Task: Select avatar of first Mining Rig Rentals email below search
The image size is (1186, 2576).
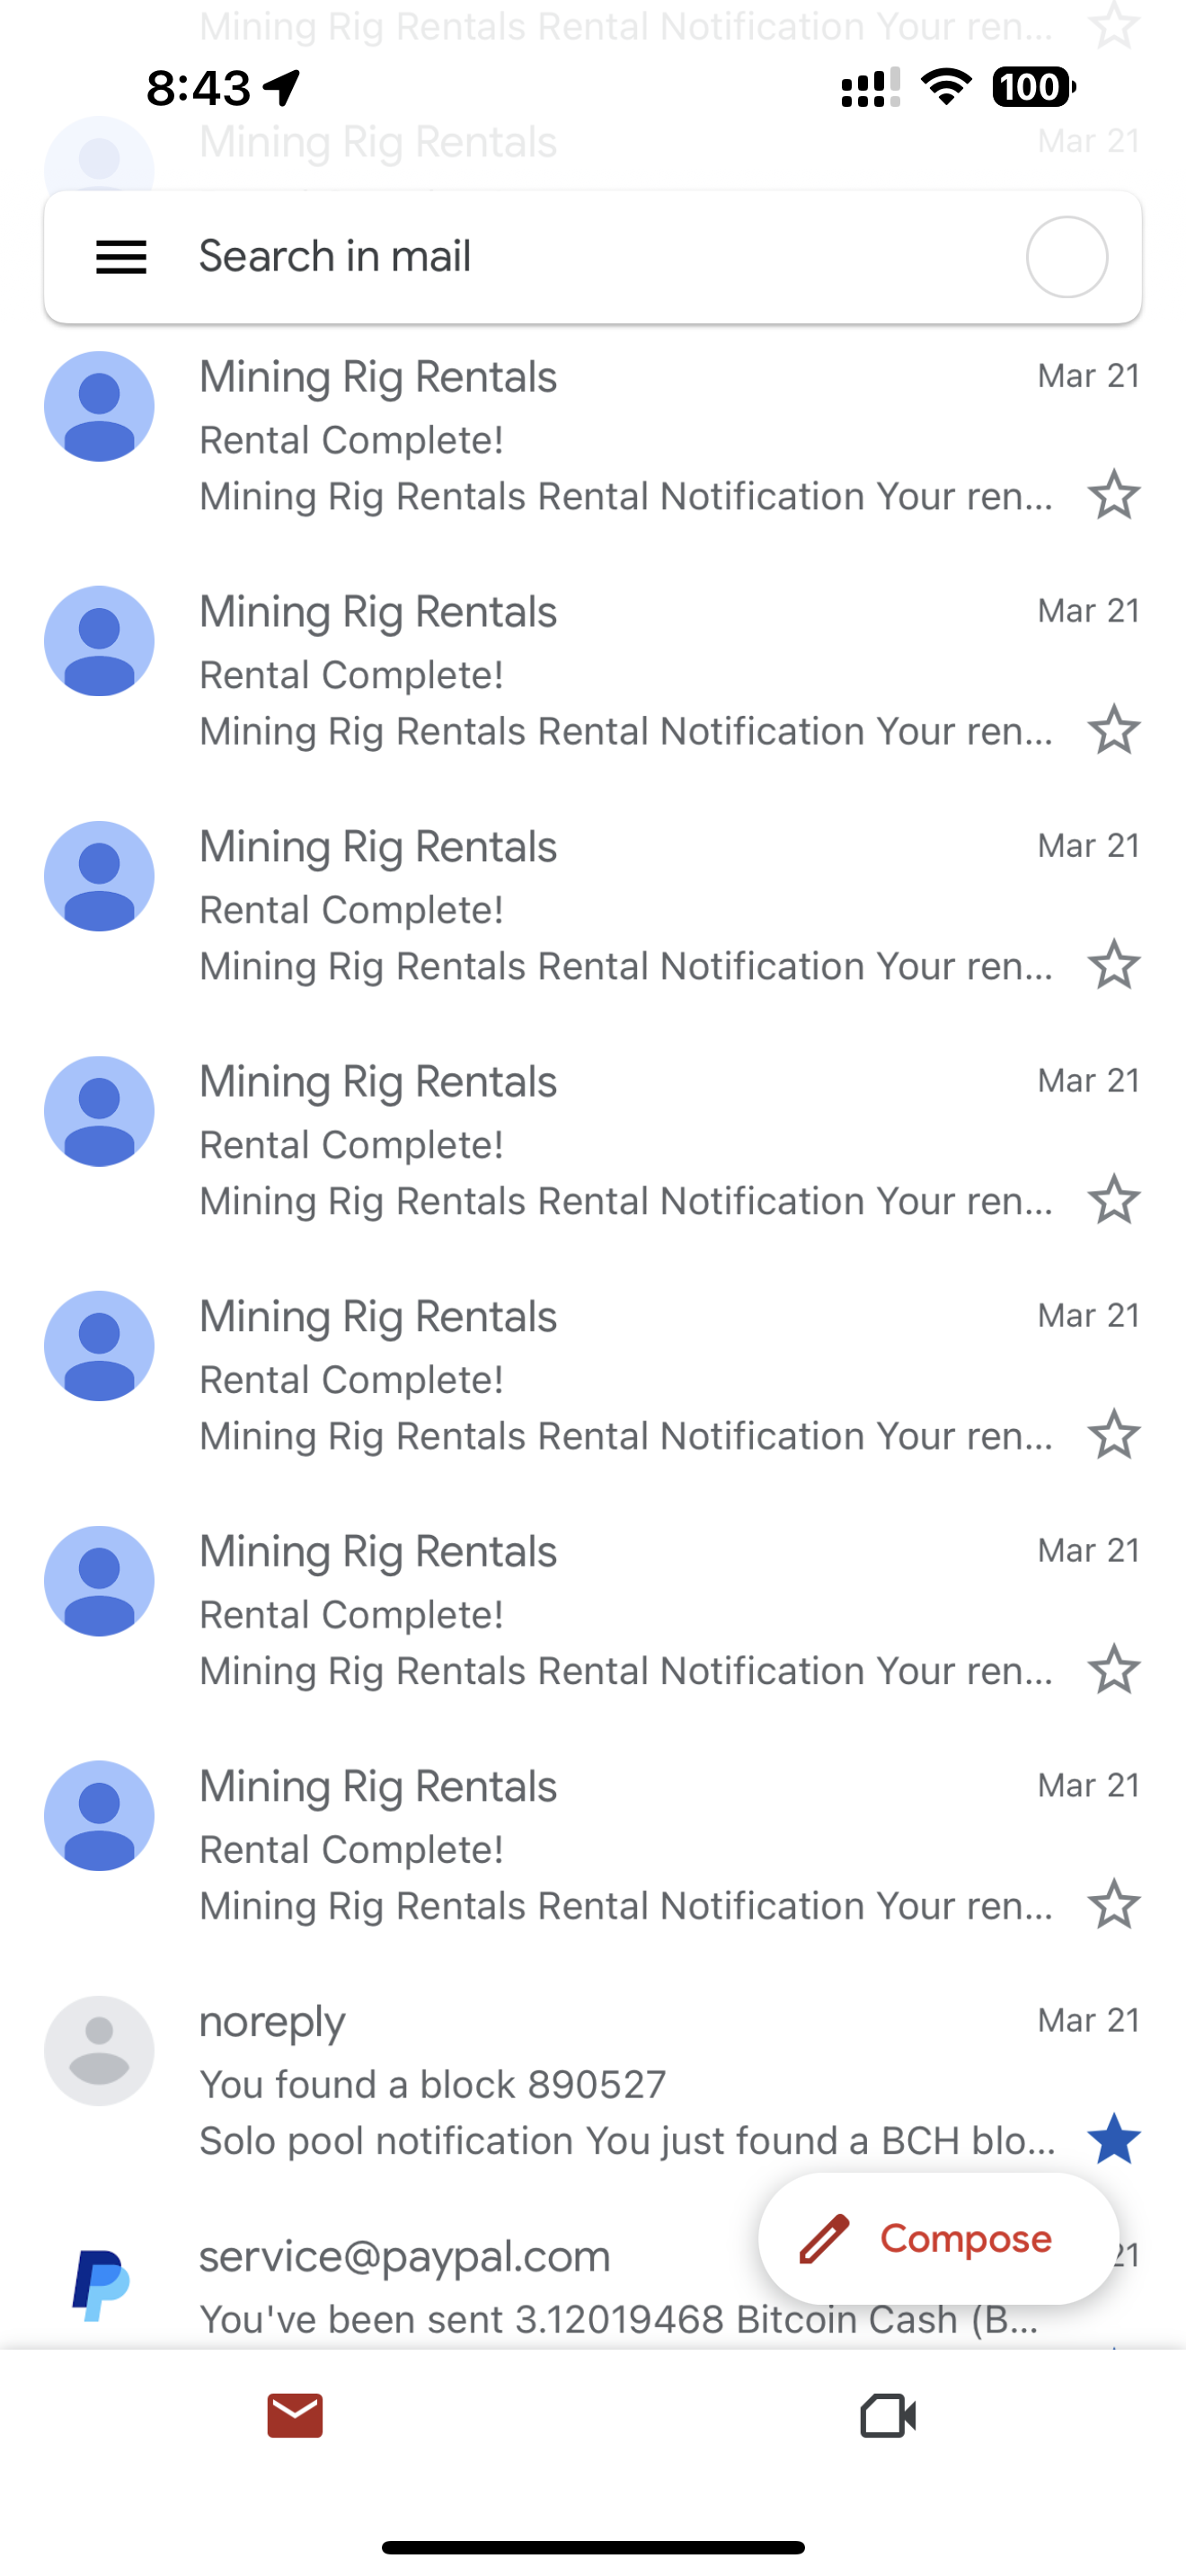Action: tap(99, 406)
